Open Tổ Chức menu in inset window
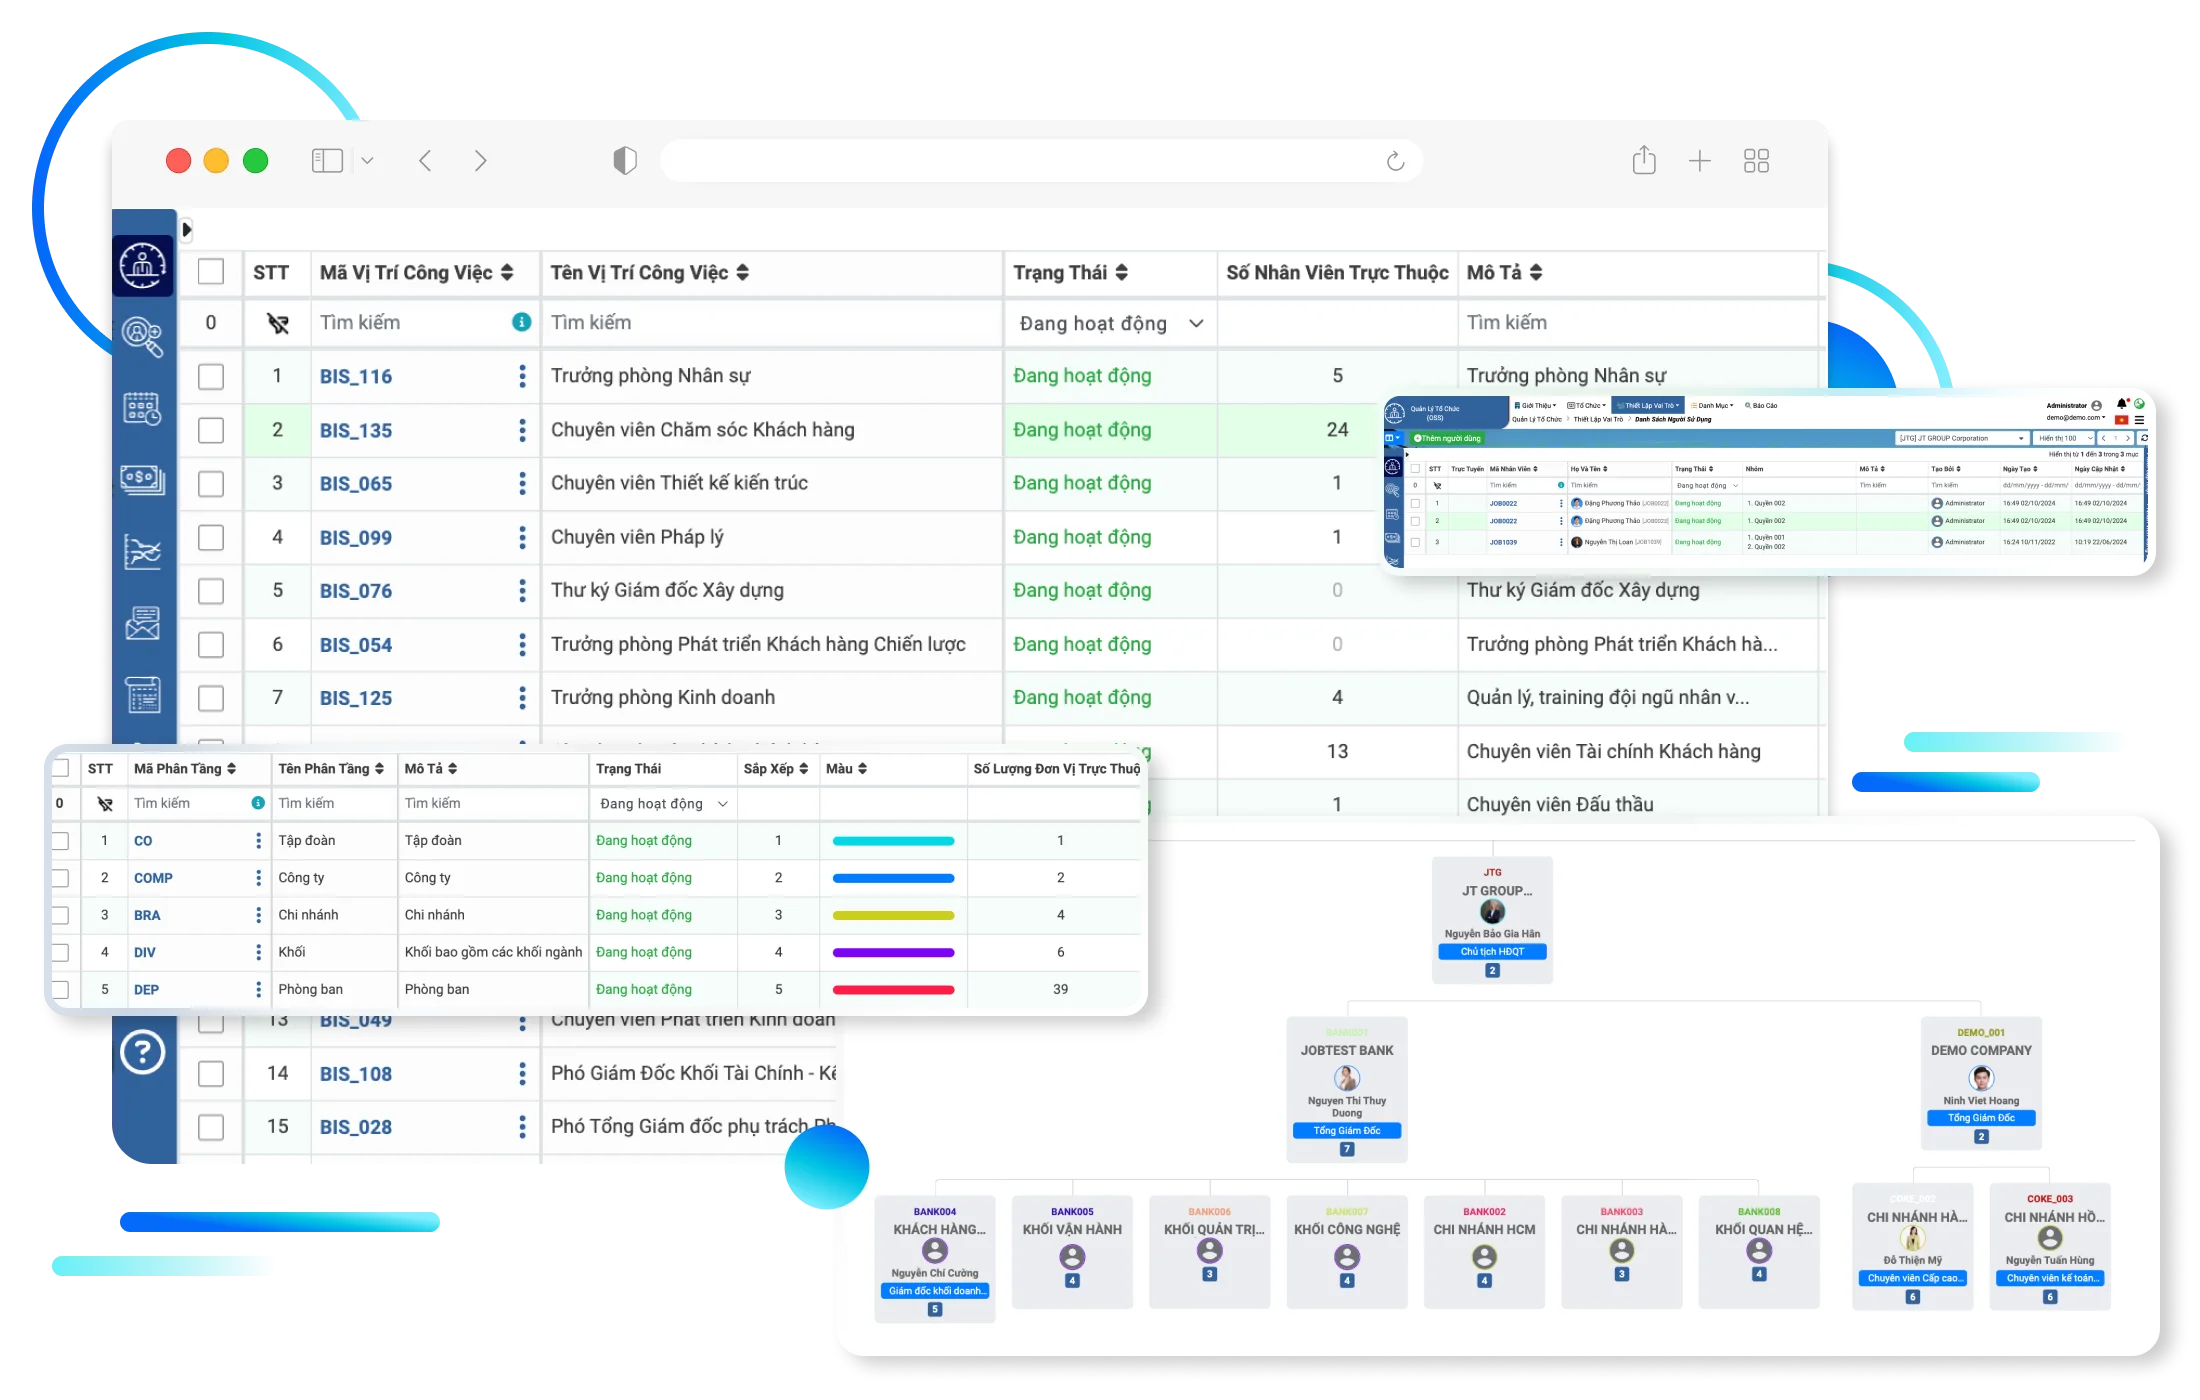The width and height of the screenshot is (2200, 1400). click(x=1585, y=406)
